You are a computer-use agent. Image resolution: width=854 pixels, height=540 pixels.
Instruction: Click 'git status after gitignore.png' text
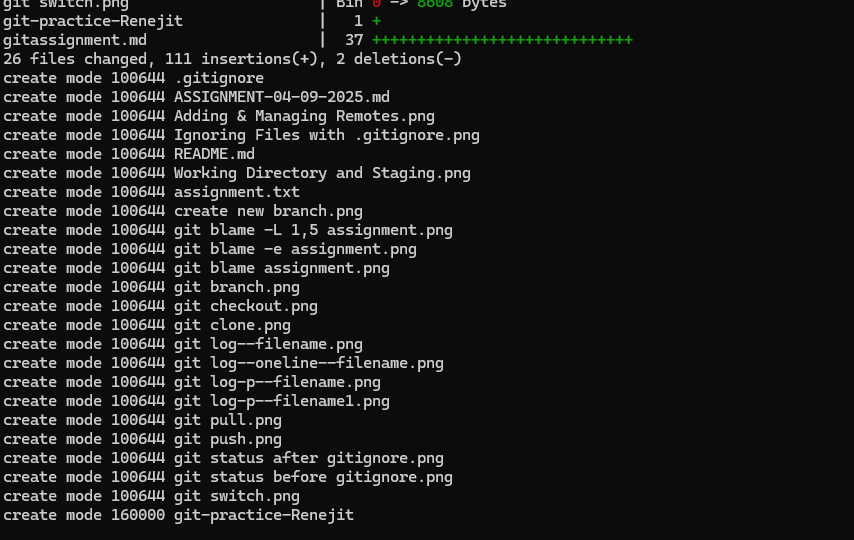pos(308,458)
